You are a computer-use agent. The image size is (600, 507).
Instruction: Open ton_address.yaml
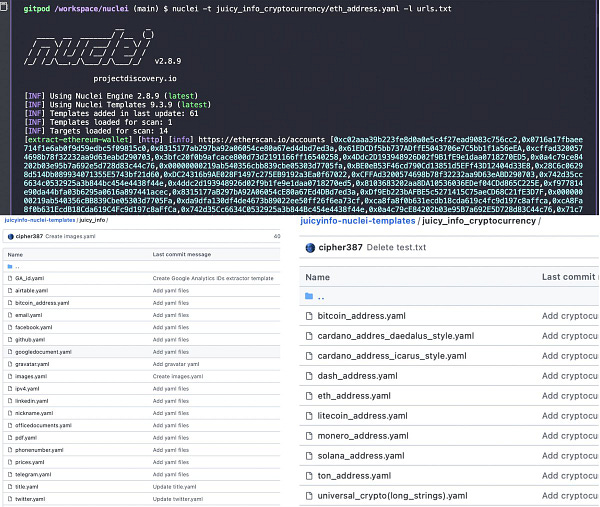tap(354, 476)
